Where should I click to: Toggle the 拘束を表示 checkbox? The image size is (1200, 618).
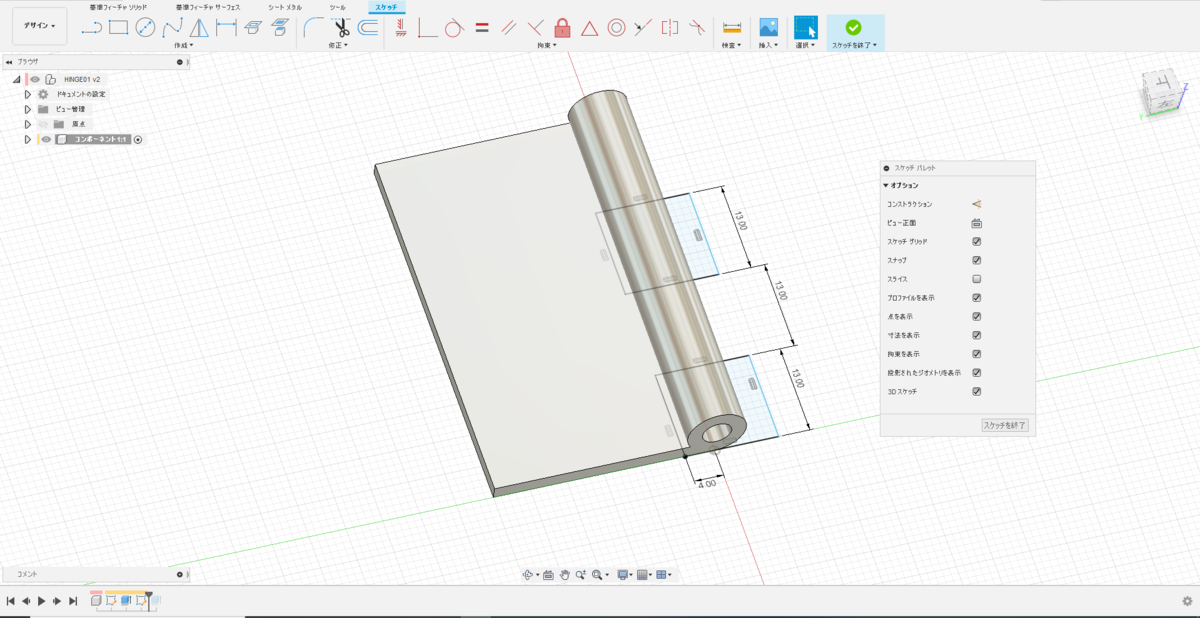pyautogui.click(x=976, y=354)
